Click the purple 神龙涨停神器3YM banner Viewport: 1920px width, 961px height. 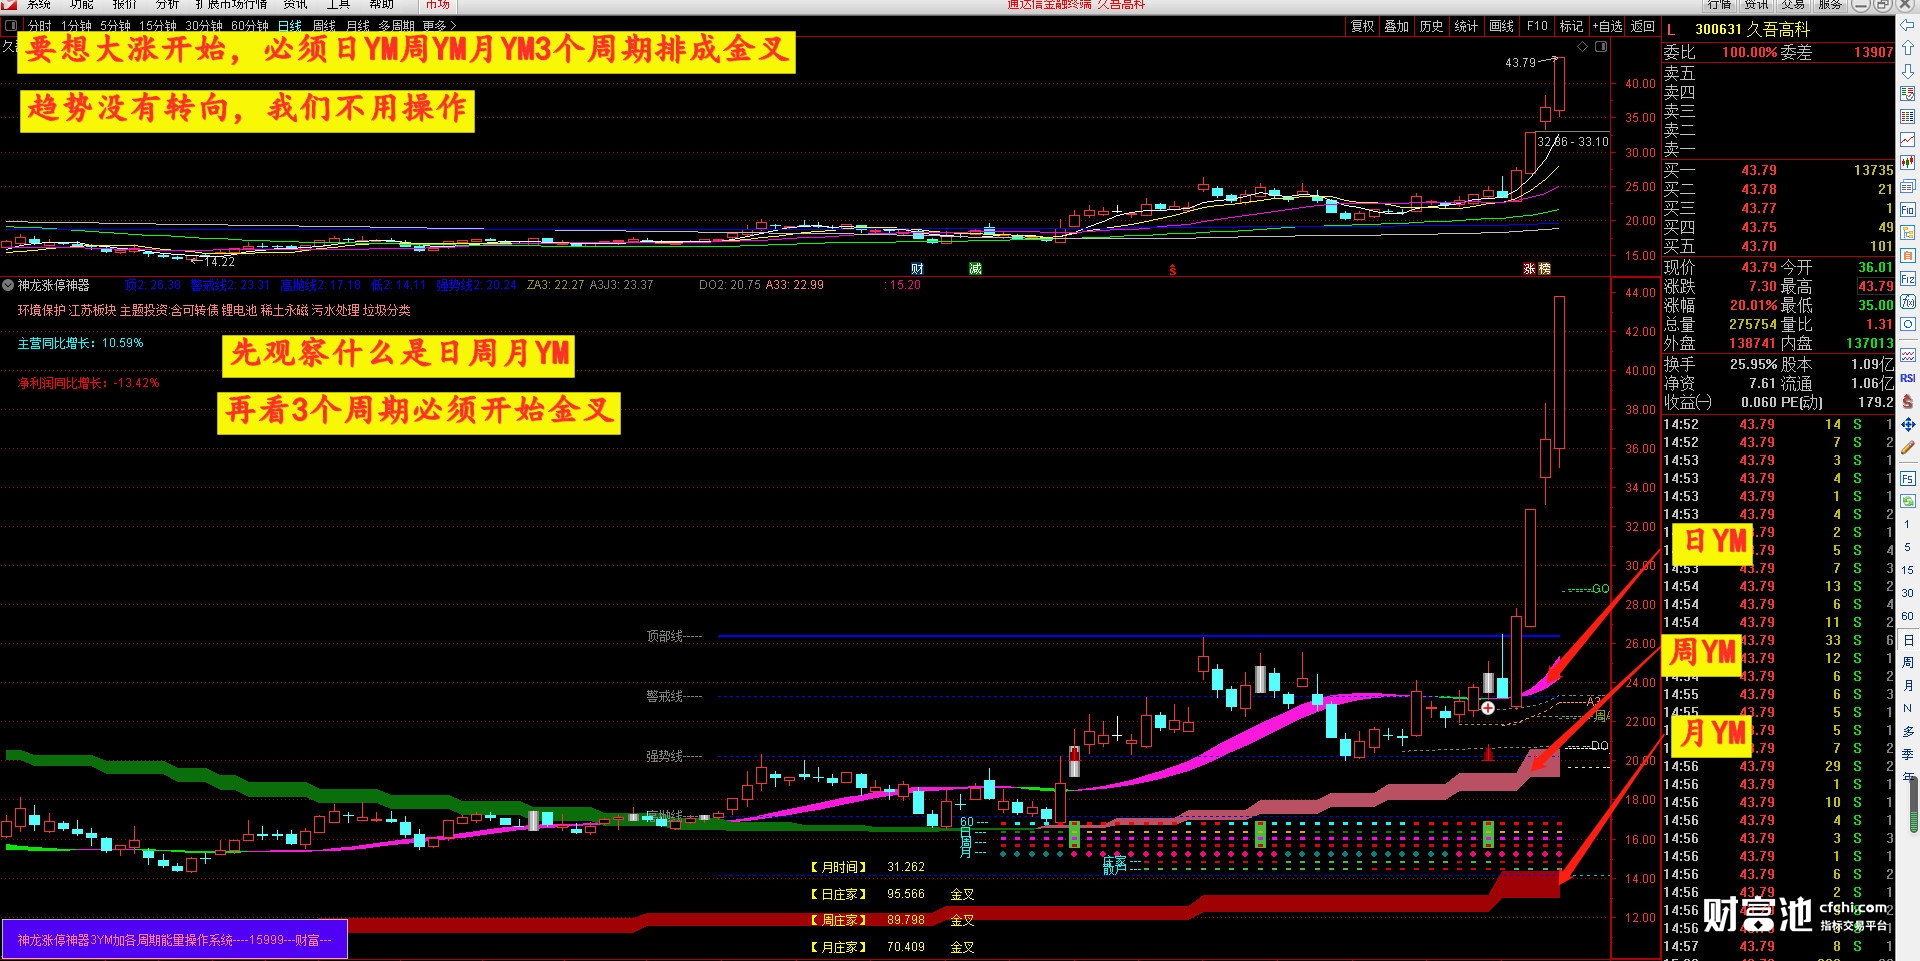(174, 940)
